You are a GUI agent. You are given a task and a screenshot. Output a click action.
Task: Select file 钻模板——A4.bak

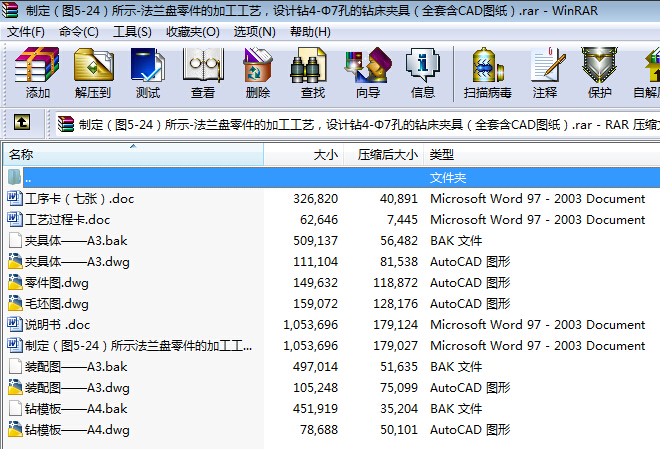pos(76,409)
